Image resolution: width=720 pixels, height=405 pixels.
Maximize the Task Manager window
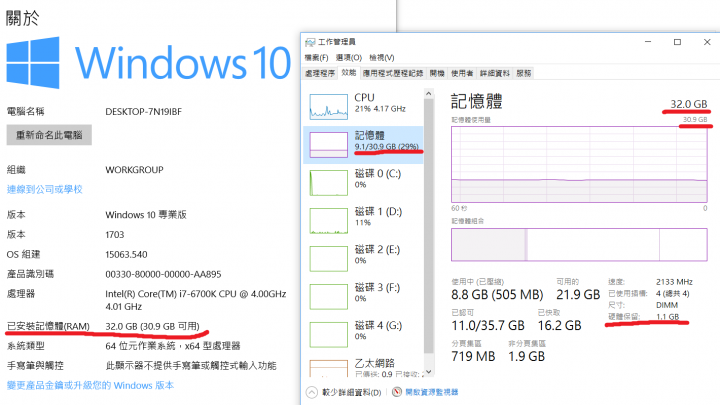(x=677, y=42)
